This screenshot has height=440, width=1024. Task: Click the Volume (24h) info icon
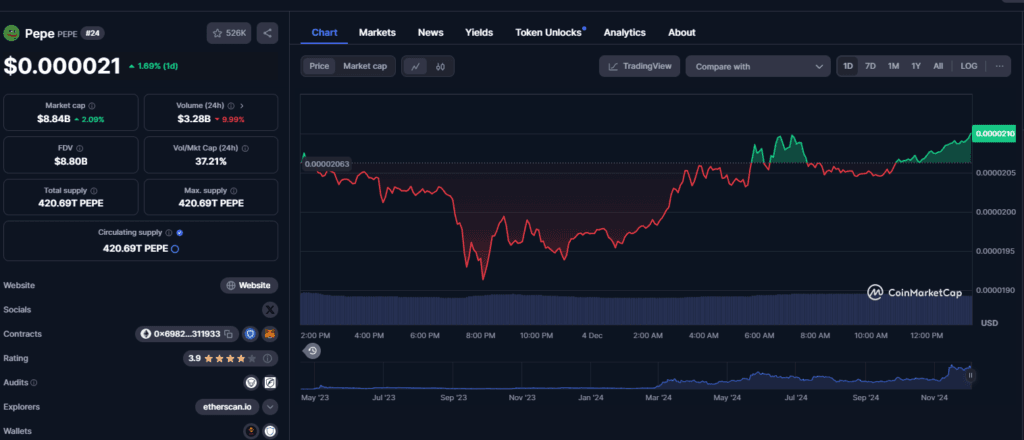pyautogui.click(x=231, y=106)
